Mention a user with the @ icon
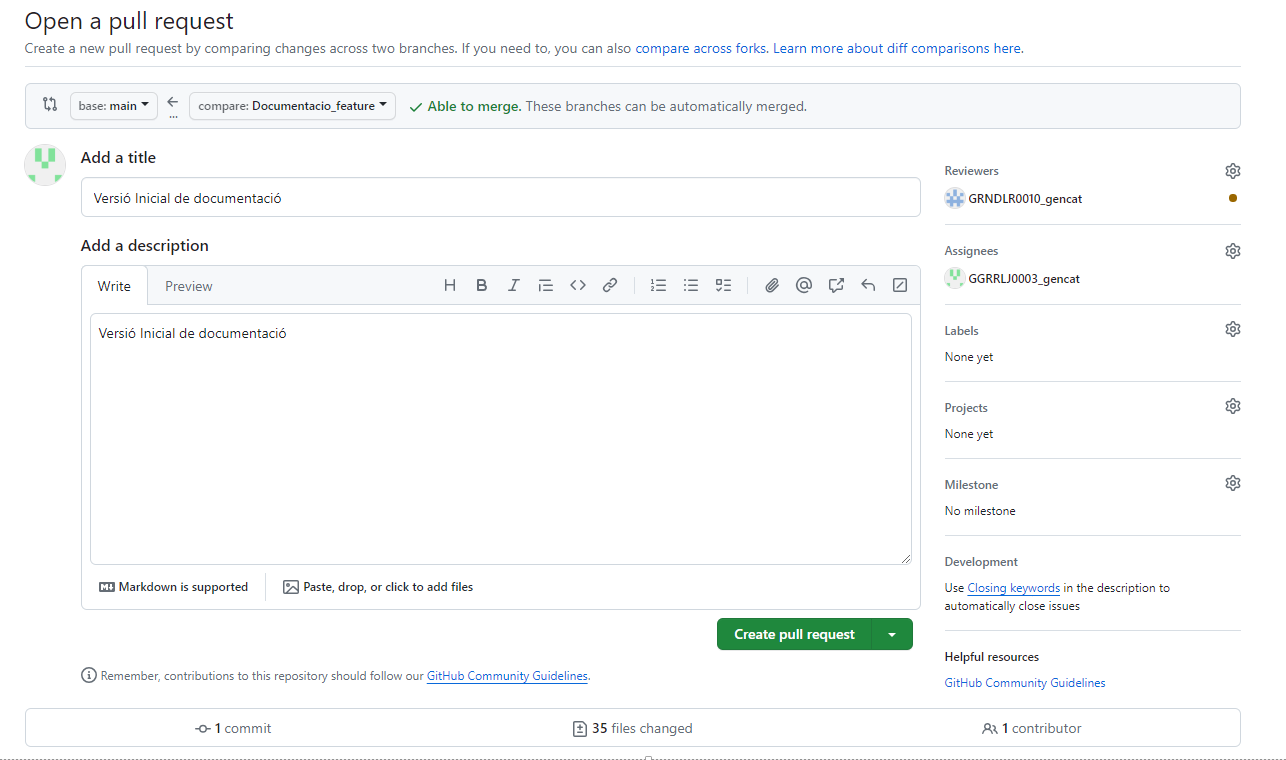Viewport: 1286px width, 760px height. pos(804,285)
